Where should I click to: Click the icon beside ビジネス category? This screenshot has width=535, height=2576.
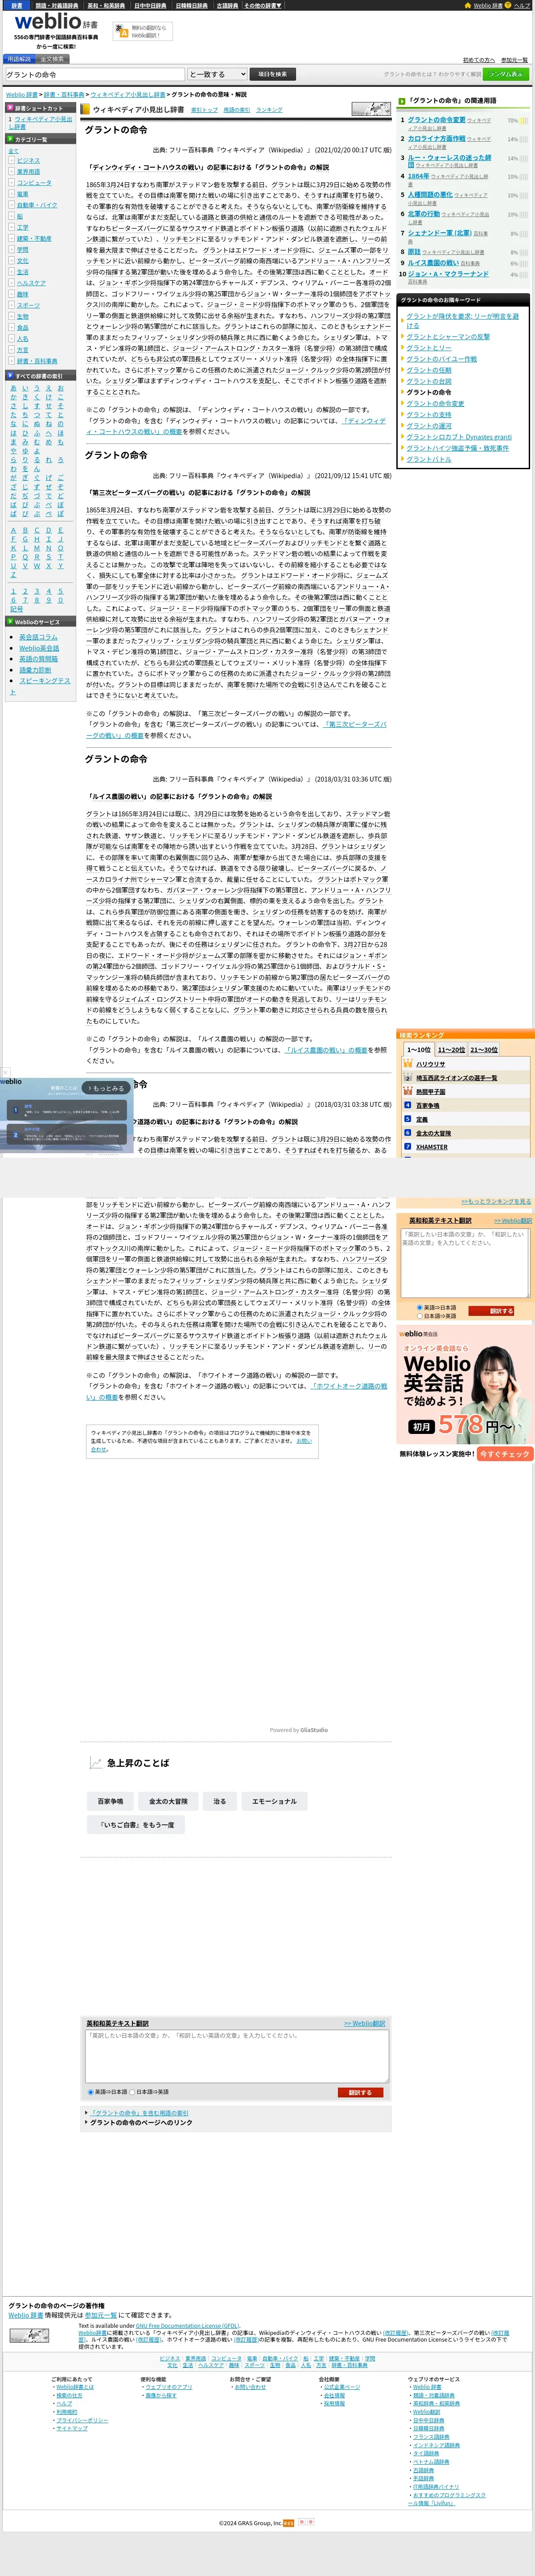pyautogui.click(x=12, y=160)
